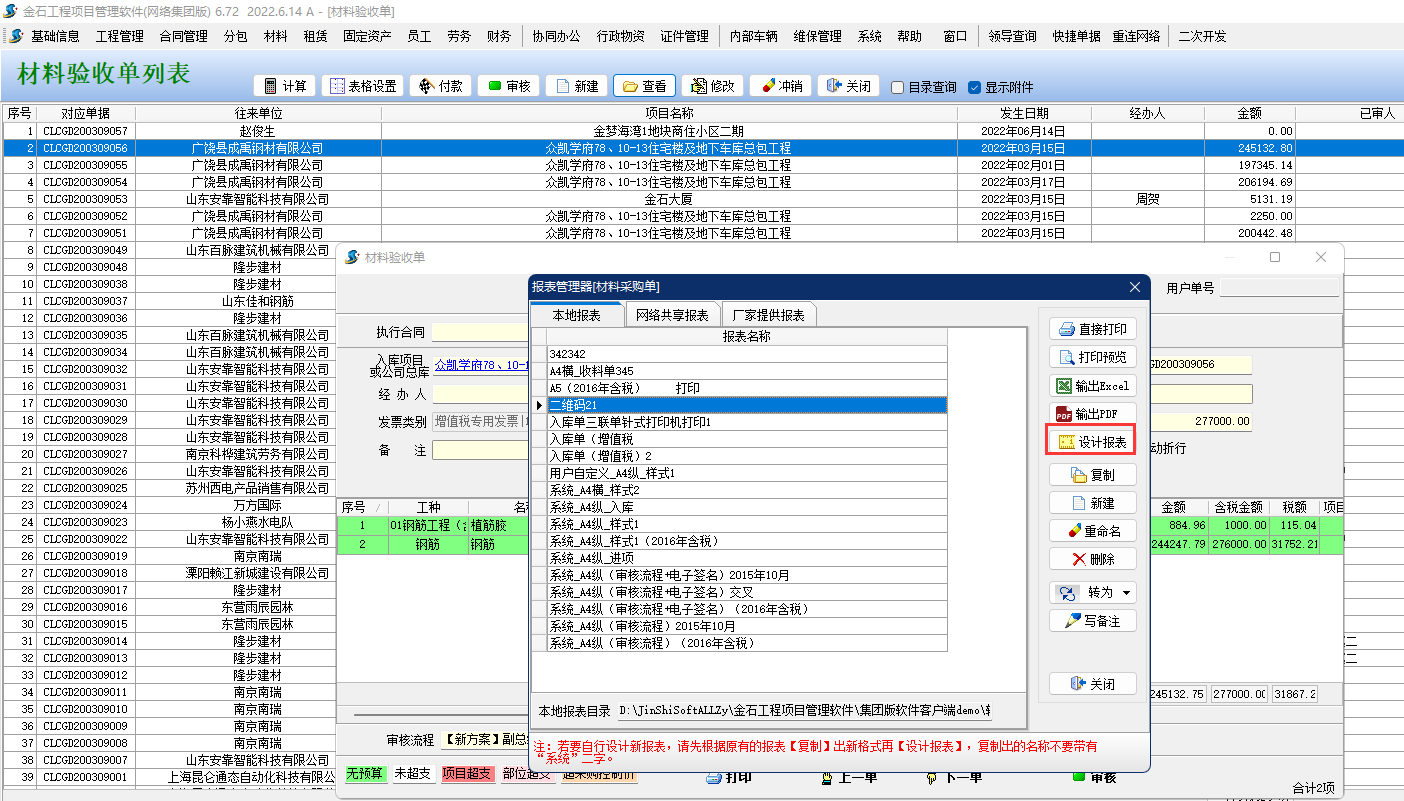Open the 财务 menu in menu bar
The image size is (1404, 801).
point(498,36)
